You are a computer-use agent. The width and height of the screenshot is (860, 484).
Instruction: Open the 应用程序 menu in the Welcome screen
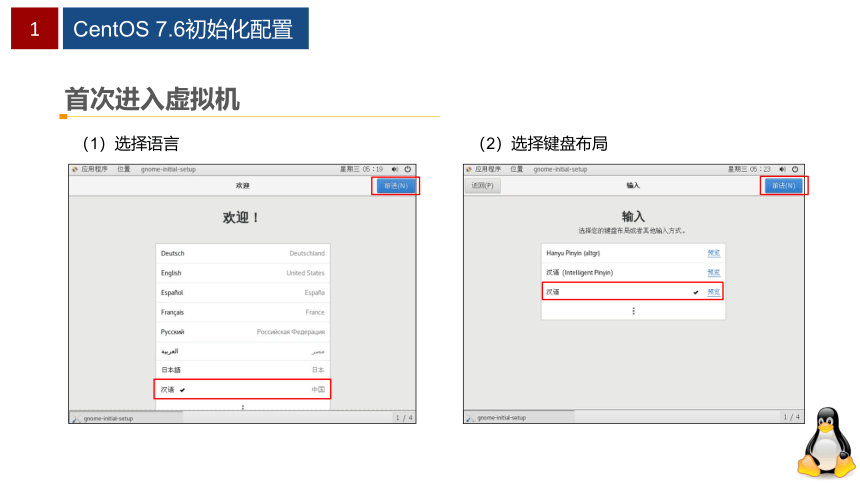point(94,169)
